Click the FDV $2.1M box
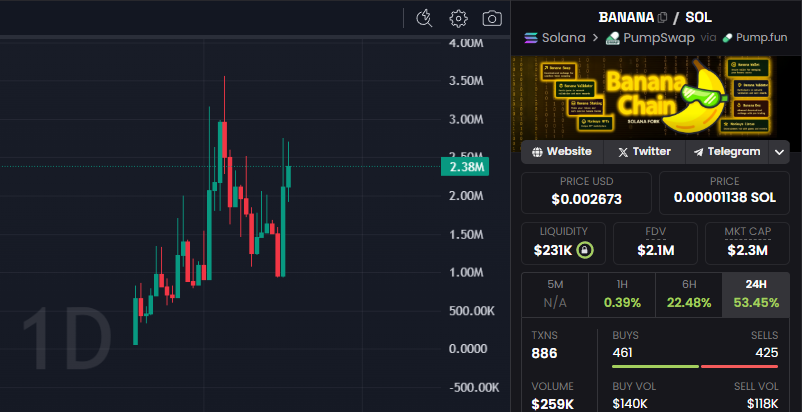 [x=655, y=243]
